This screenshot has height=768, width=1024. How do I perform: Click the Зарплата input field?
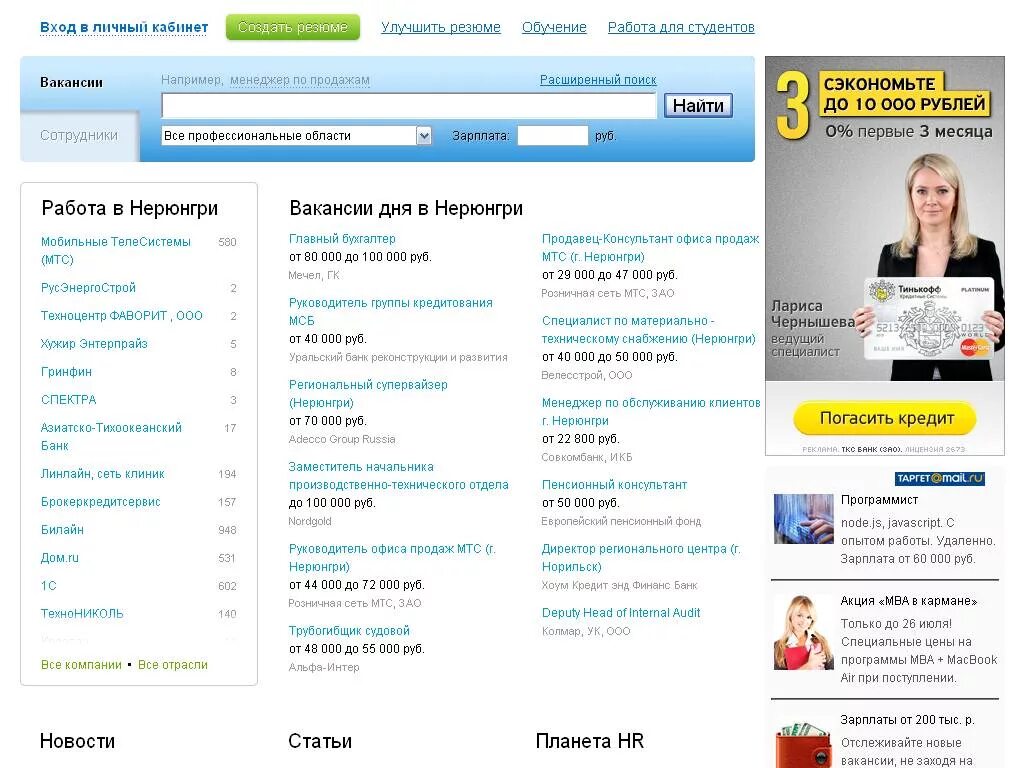click(x=552, y=136)
